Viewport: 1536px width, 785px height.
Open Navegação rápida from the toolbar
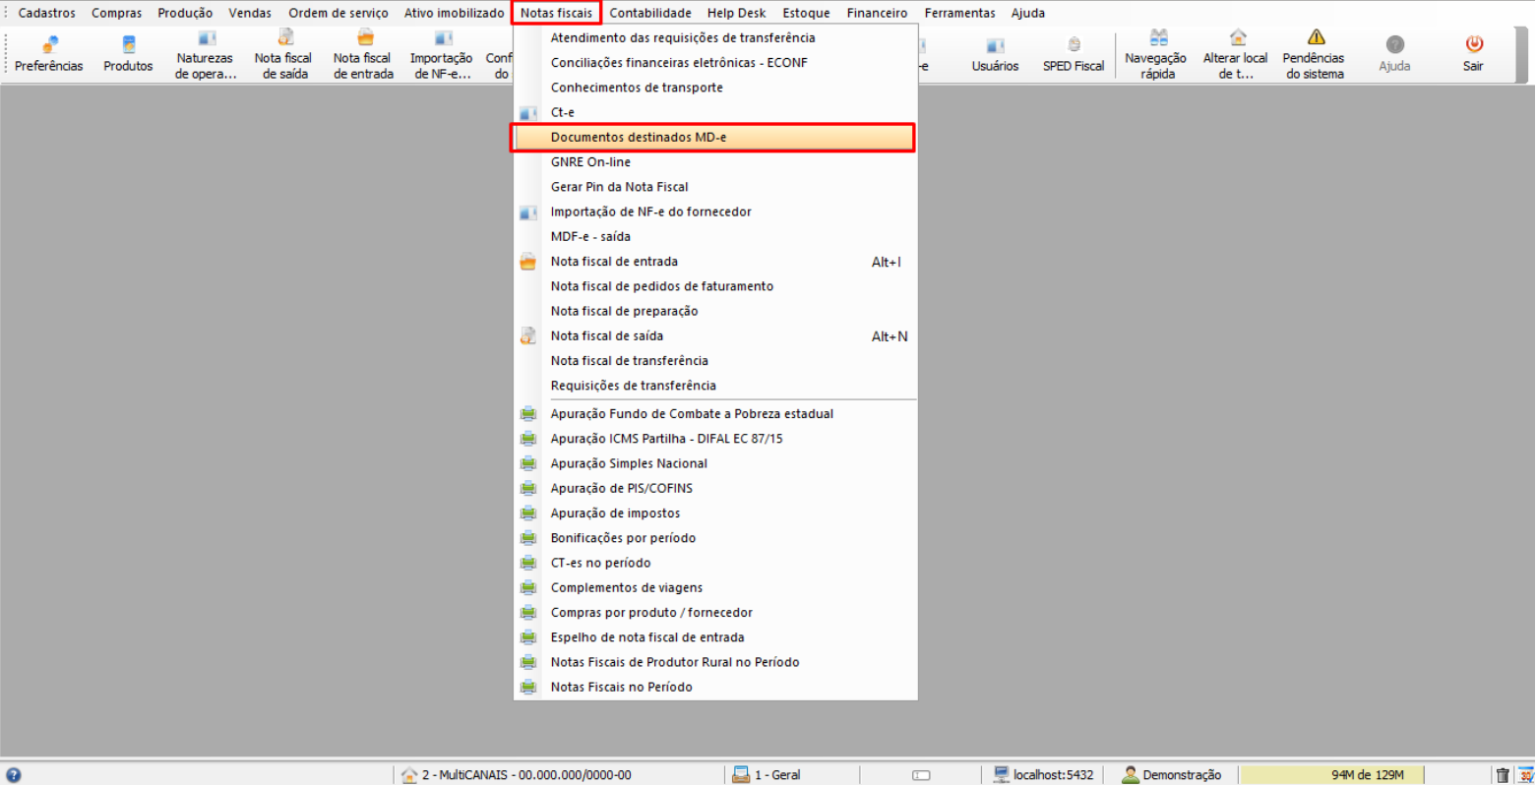click(x=1157, y=40)
